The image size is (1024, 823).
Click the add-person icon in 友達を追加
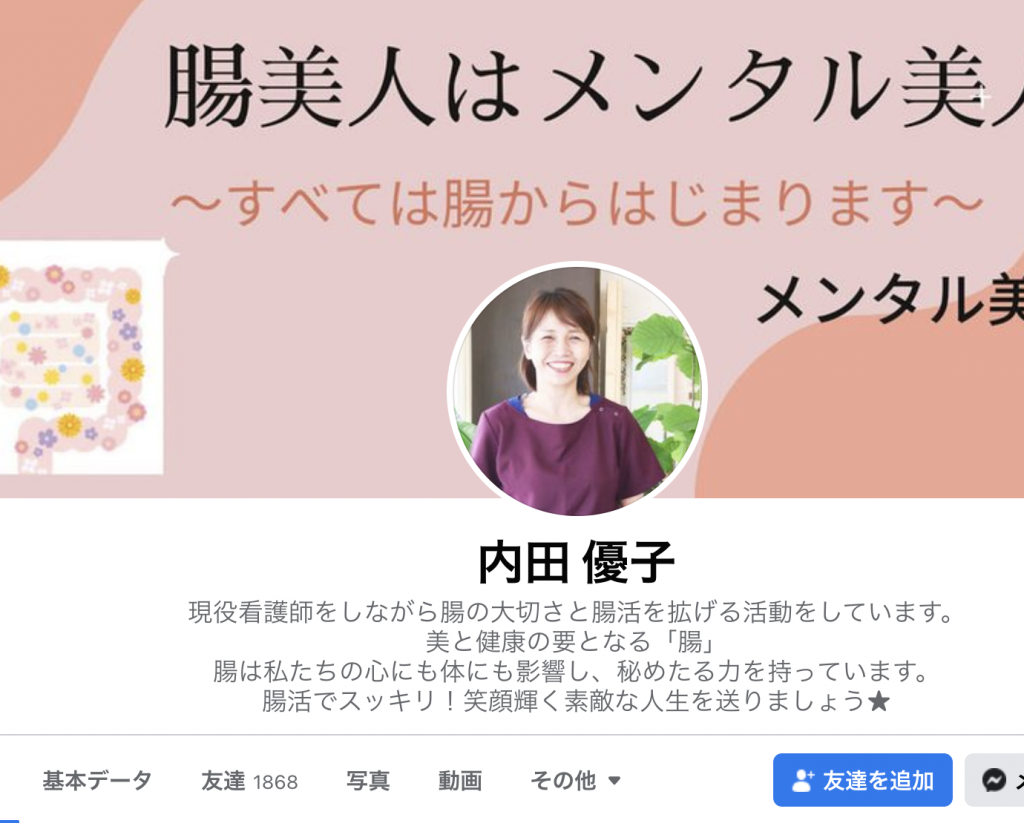coord(803,780)
